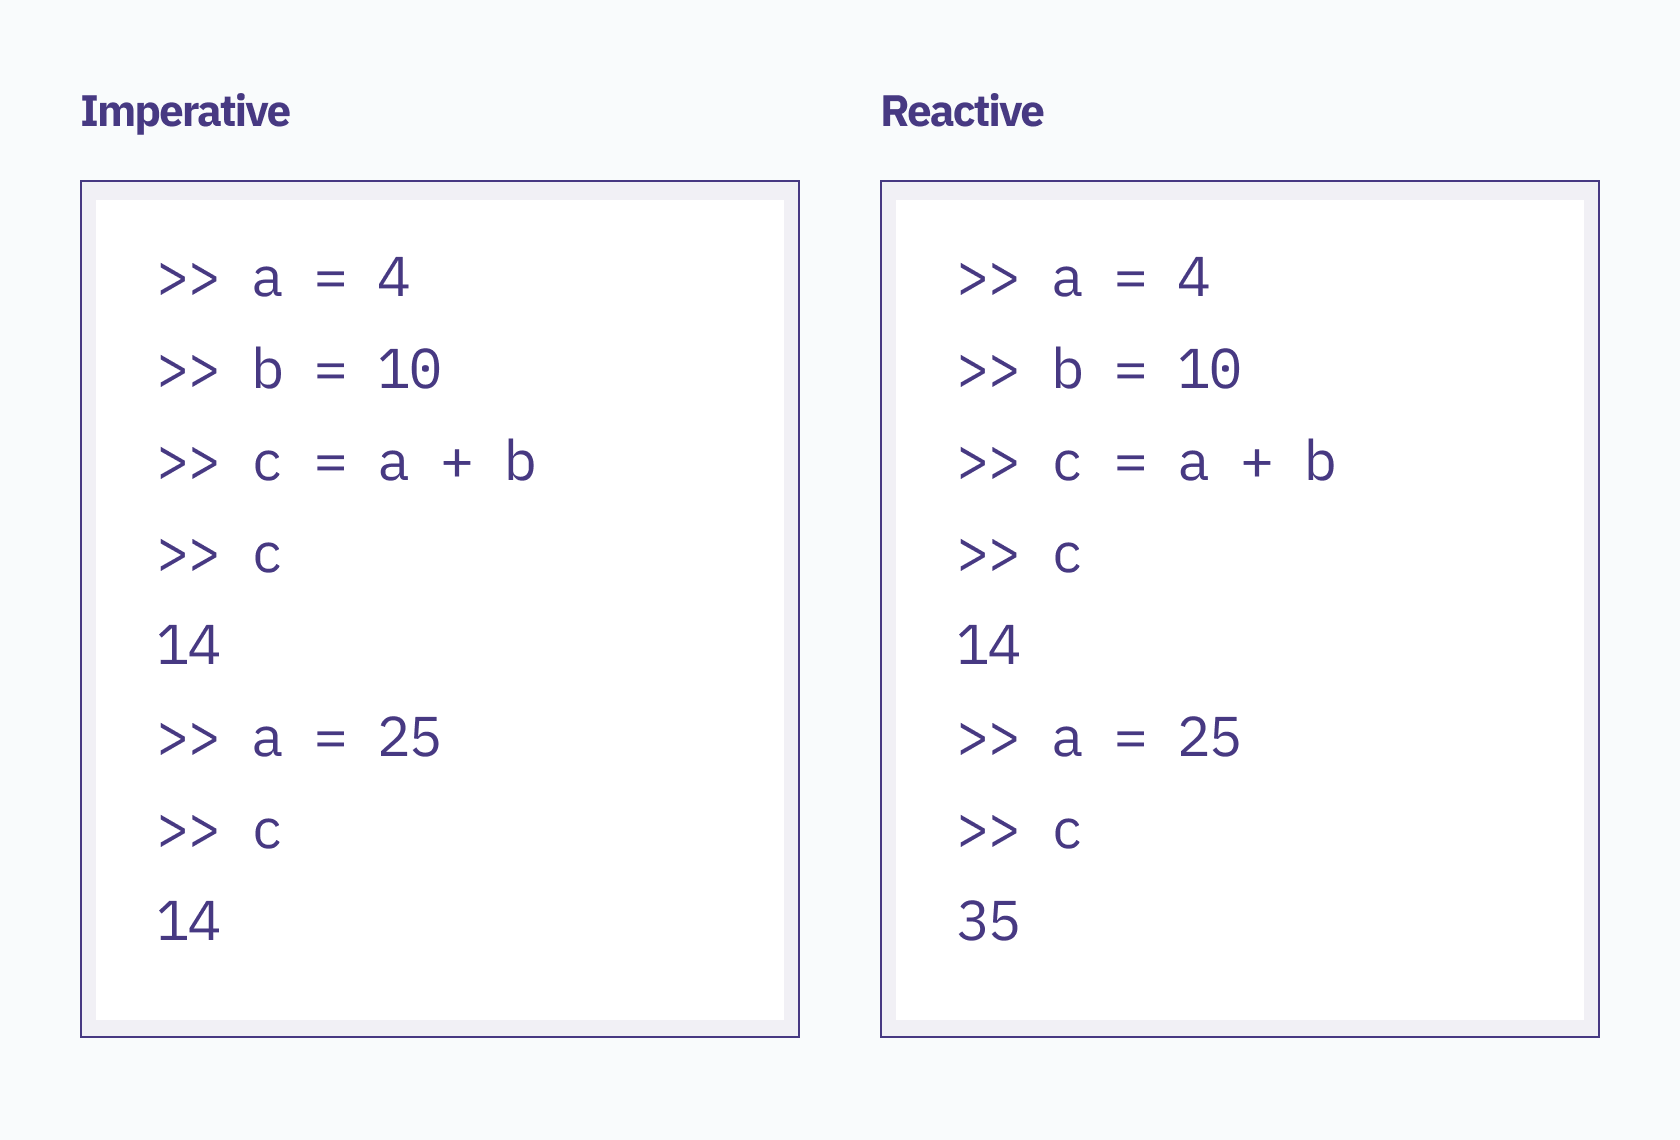Click last ">> c" line in Imperative panel
1680x1140 pixels.
pyautogui.click(x=220, y=831)
